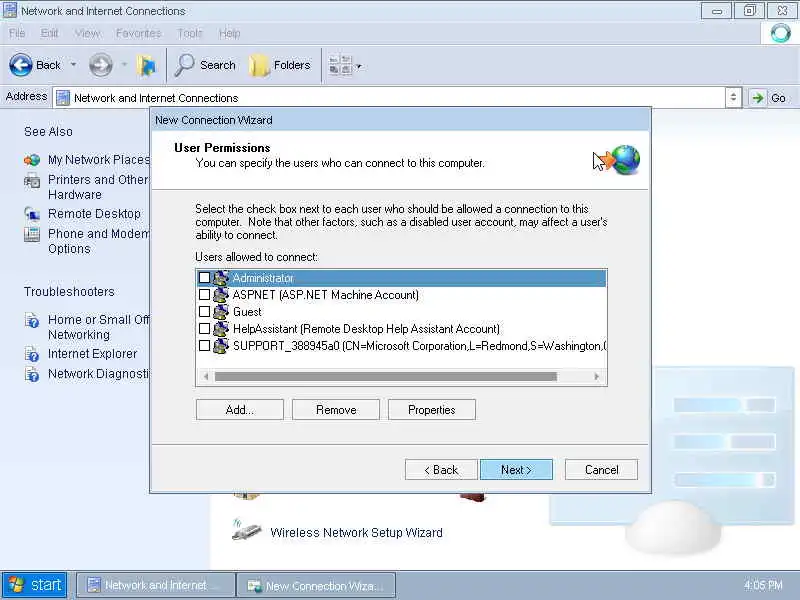800x600 pixels.
Task: Open Printers and Other Hardware link
Action: coord(98,187)
